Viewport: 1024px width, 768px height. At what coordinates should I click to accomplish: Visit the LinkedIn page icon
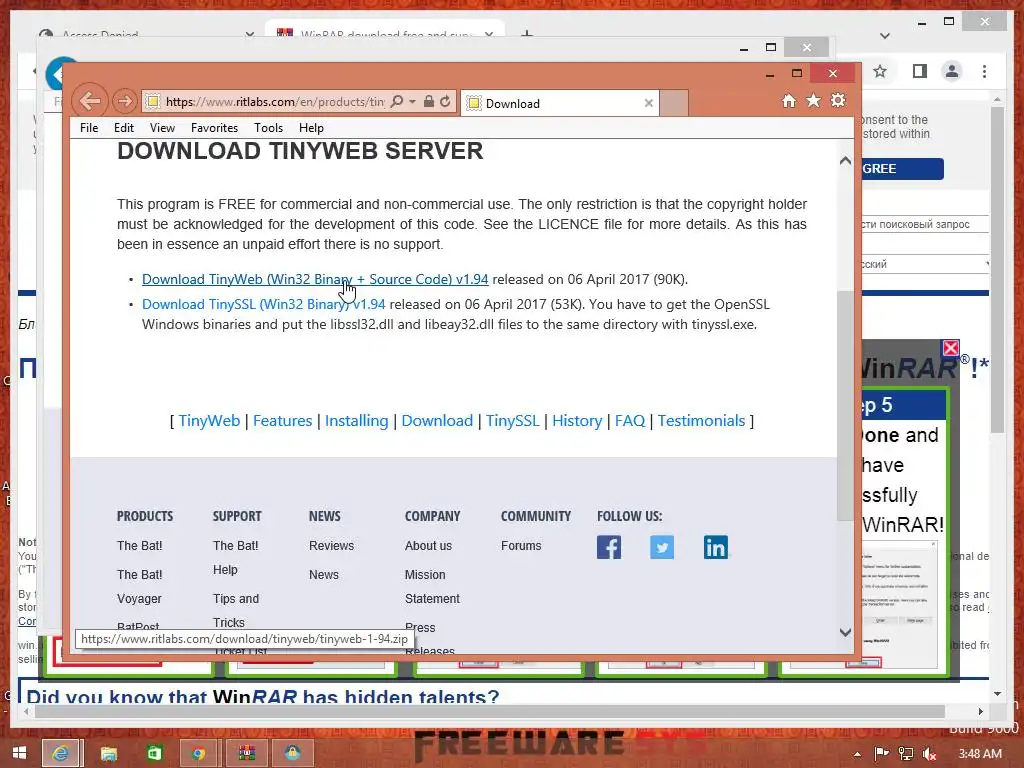pyautogui.click(x=716, y=547)
